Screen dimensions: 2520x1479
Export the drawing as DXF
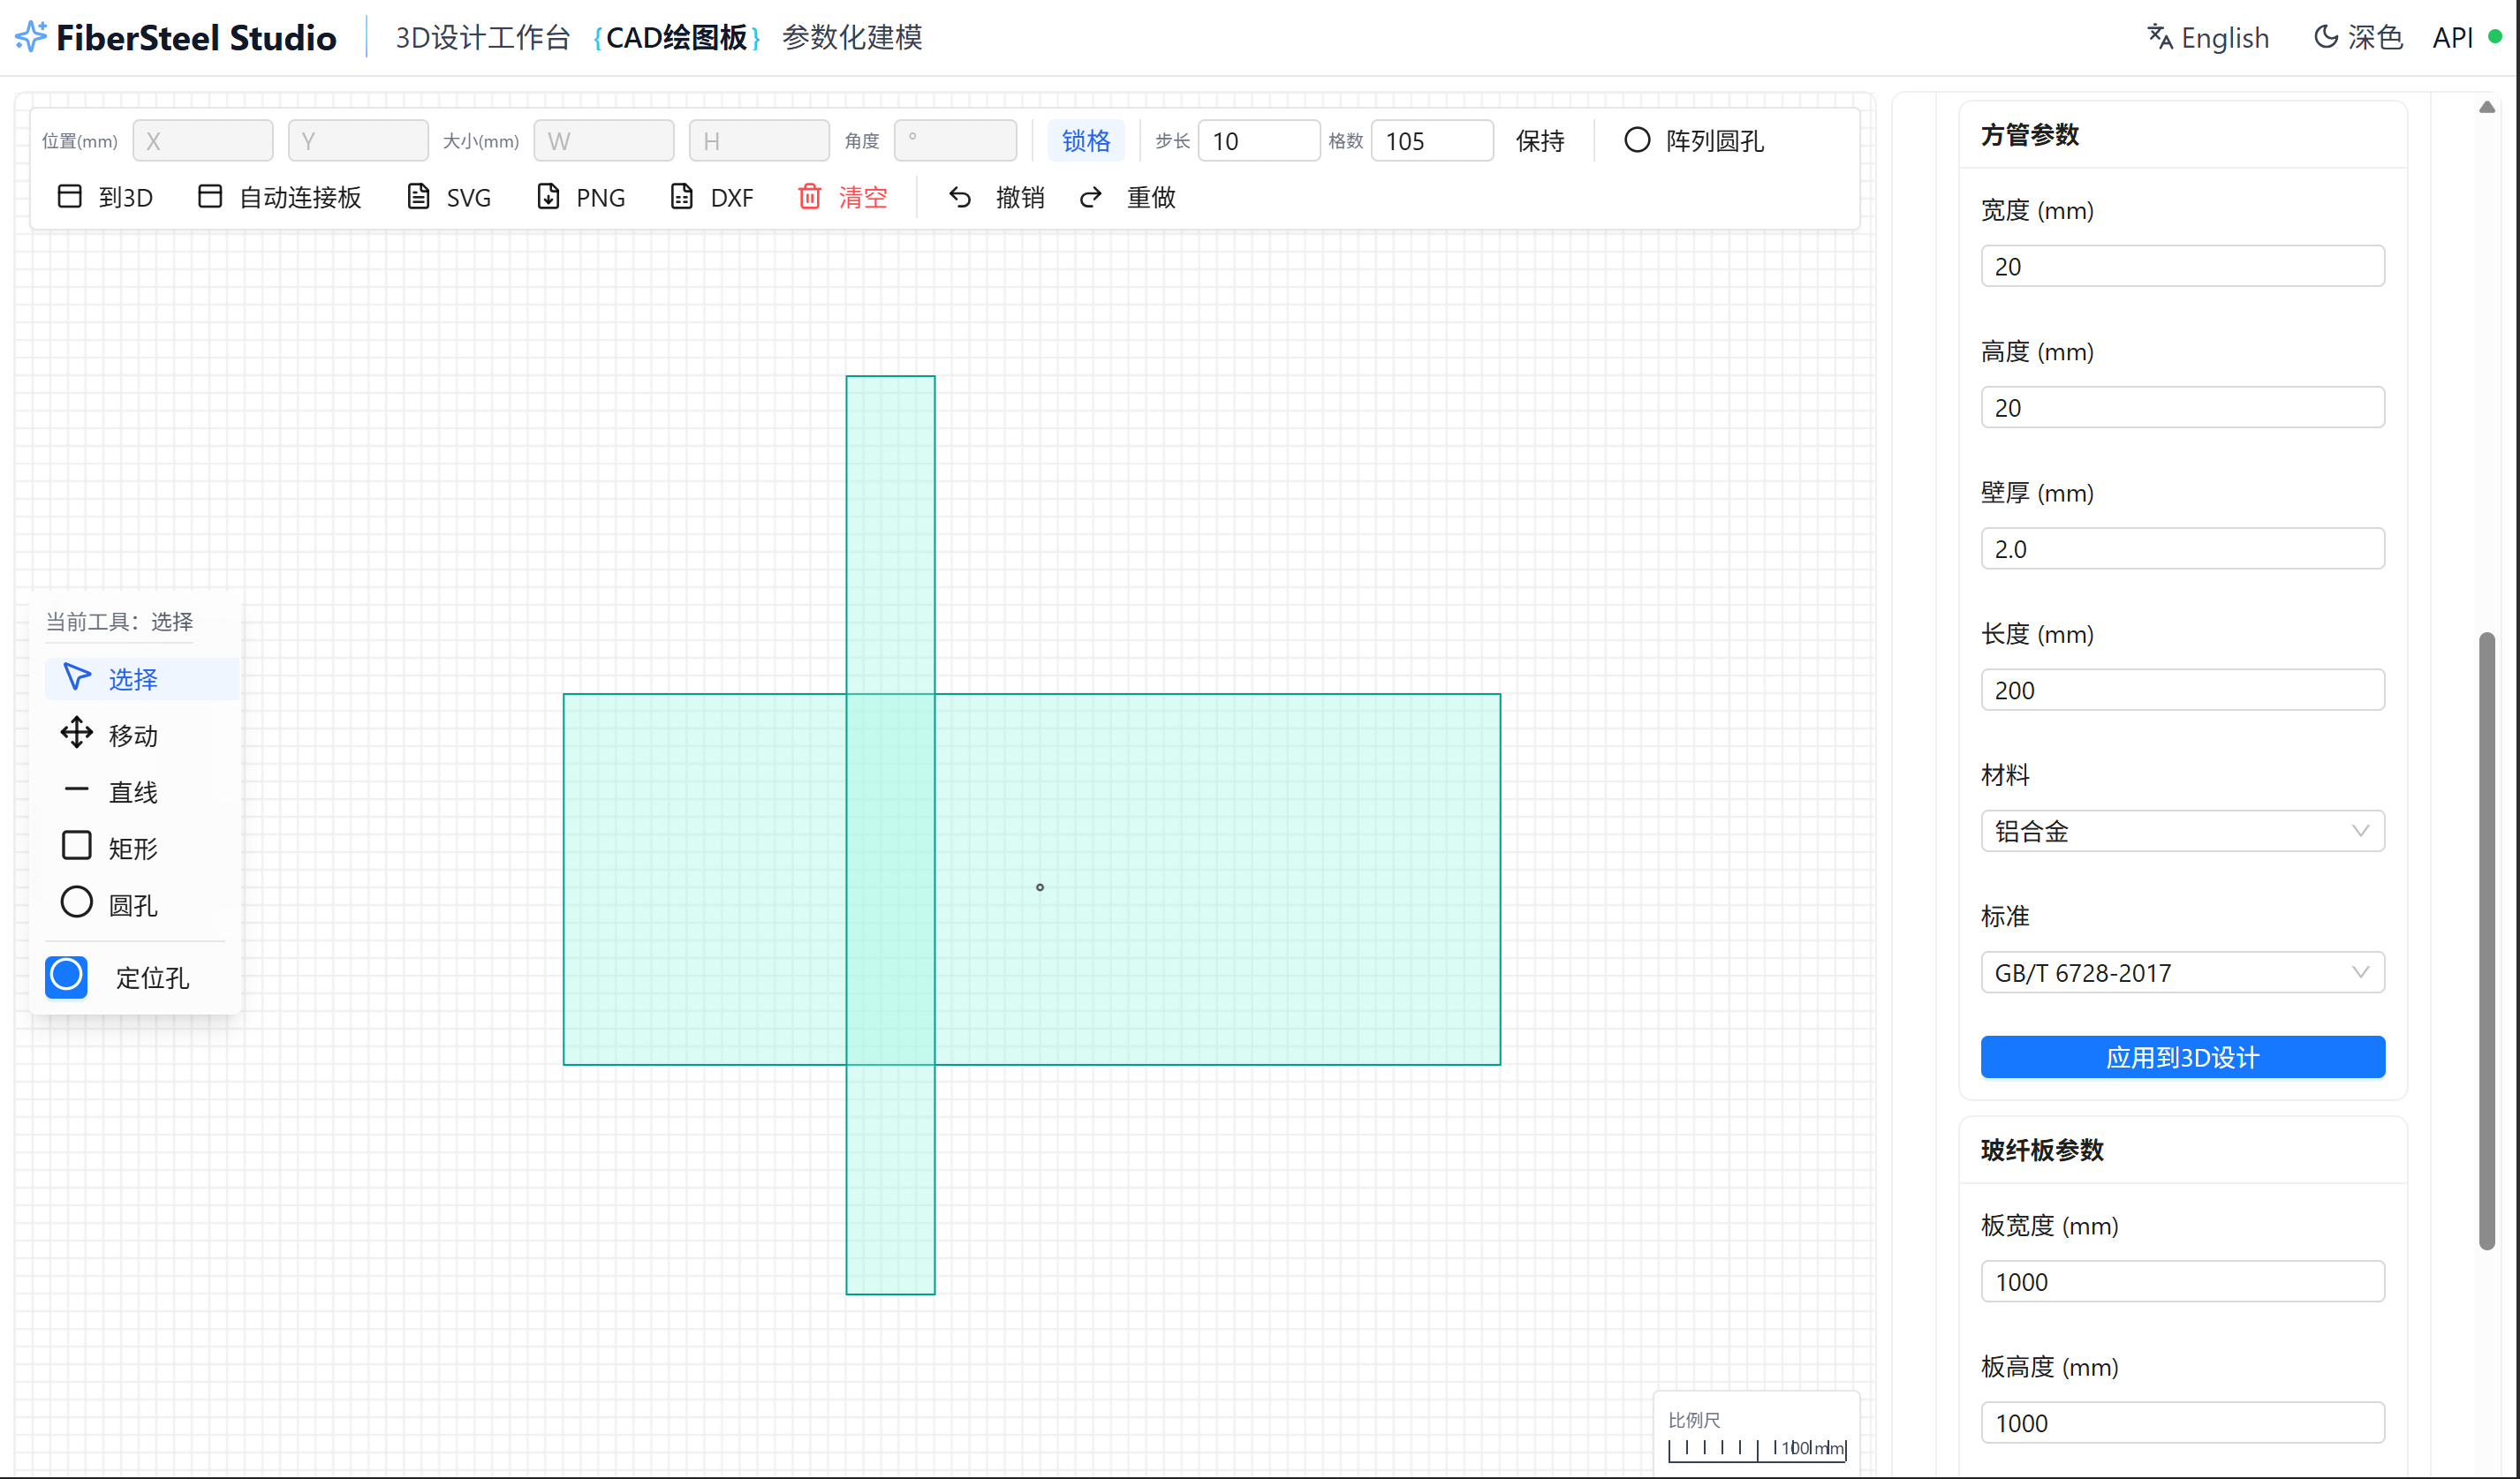click(x=712, y=197)
